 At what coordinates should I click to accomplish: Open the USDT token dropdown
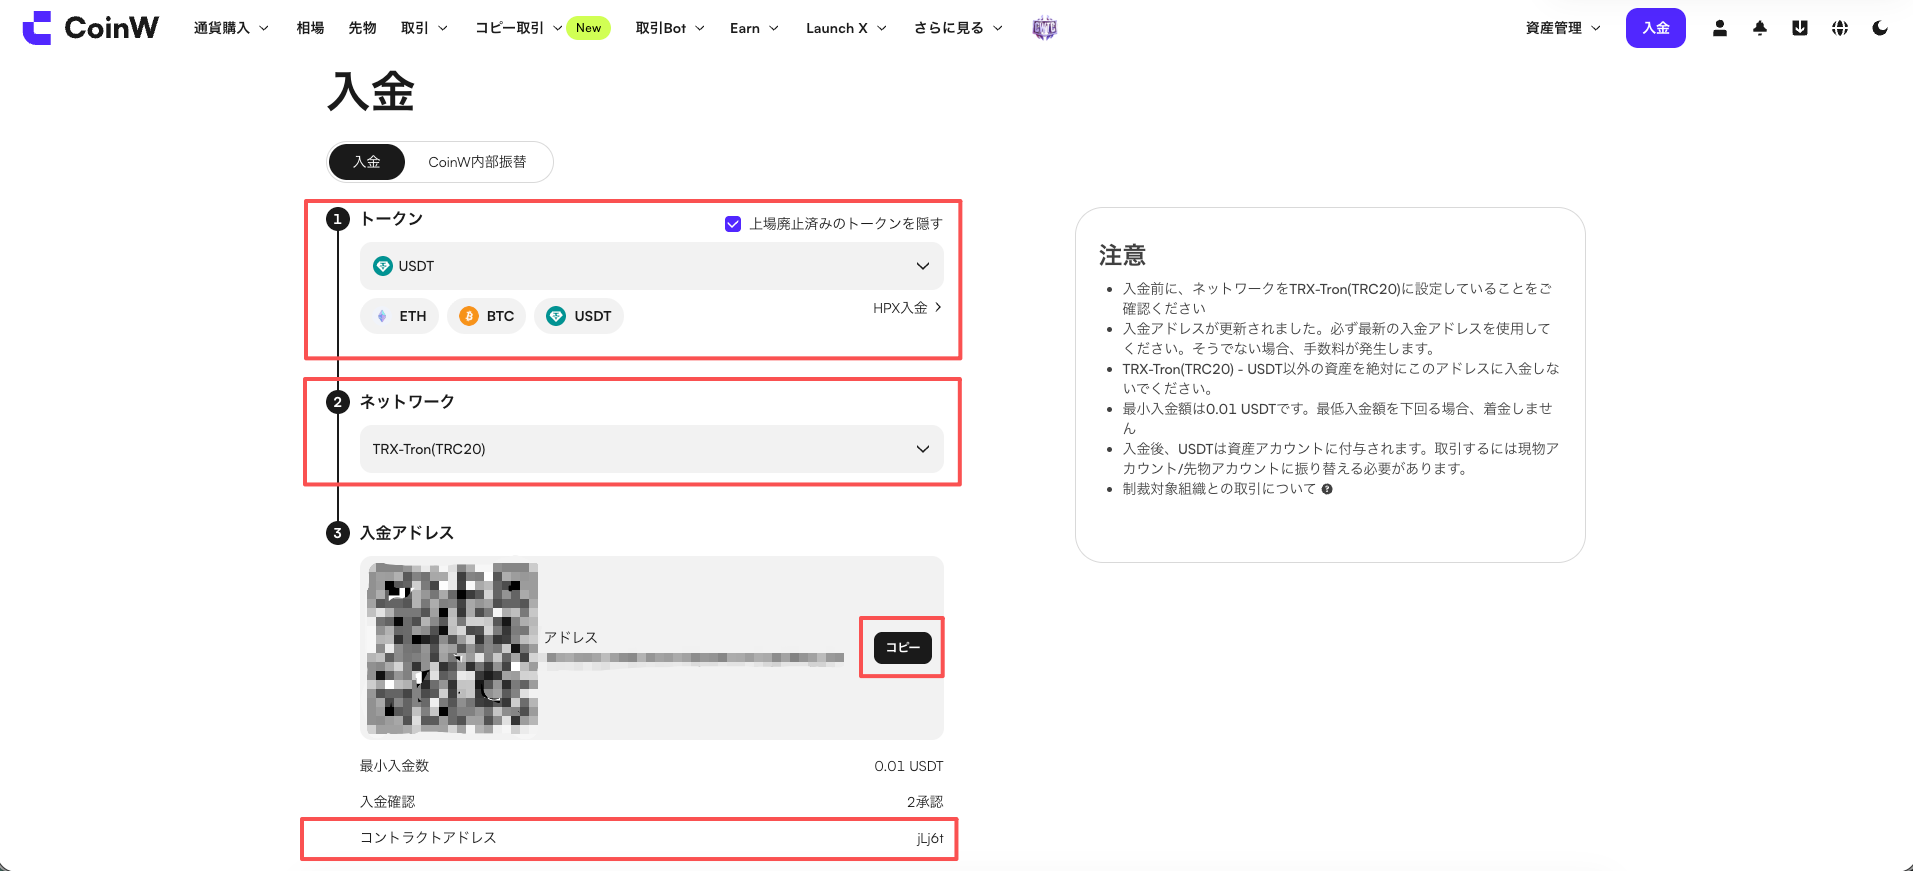pyautogui.click(x=652, y=266)
